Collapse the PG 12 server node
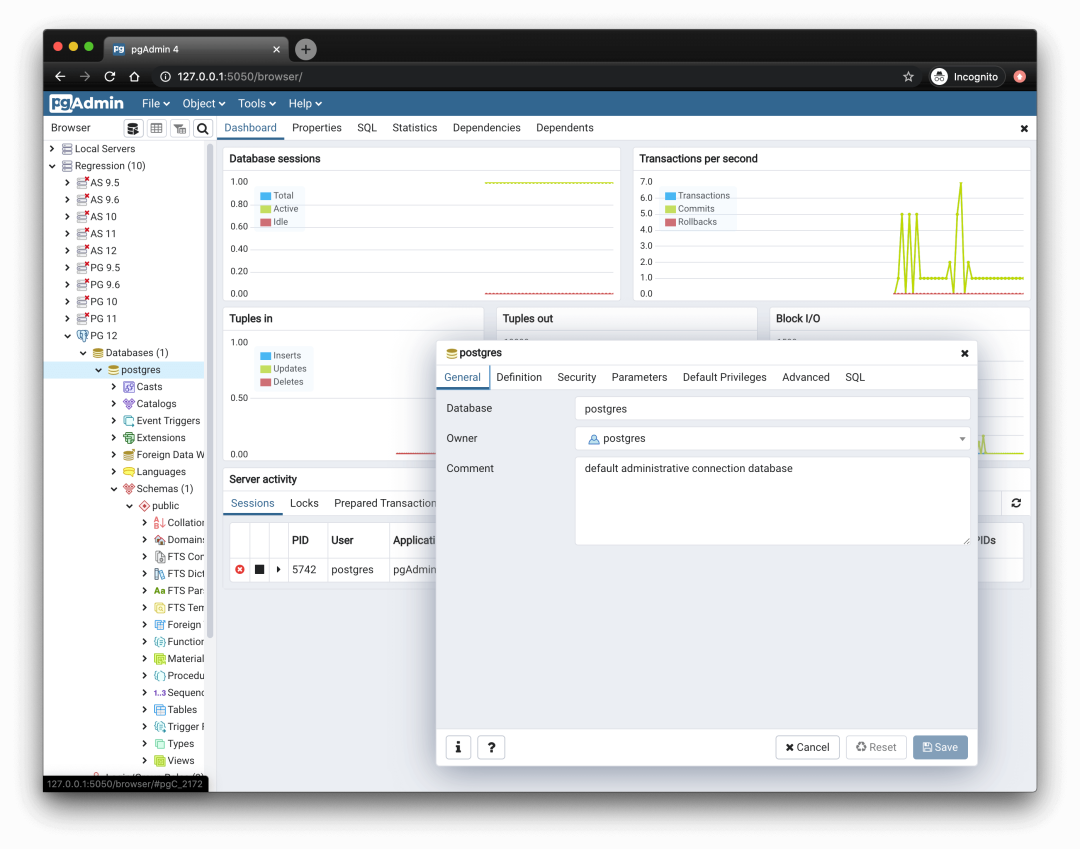Screen dimensions: 1080x849 [68, 336]
